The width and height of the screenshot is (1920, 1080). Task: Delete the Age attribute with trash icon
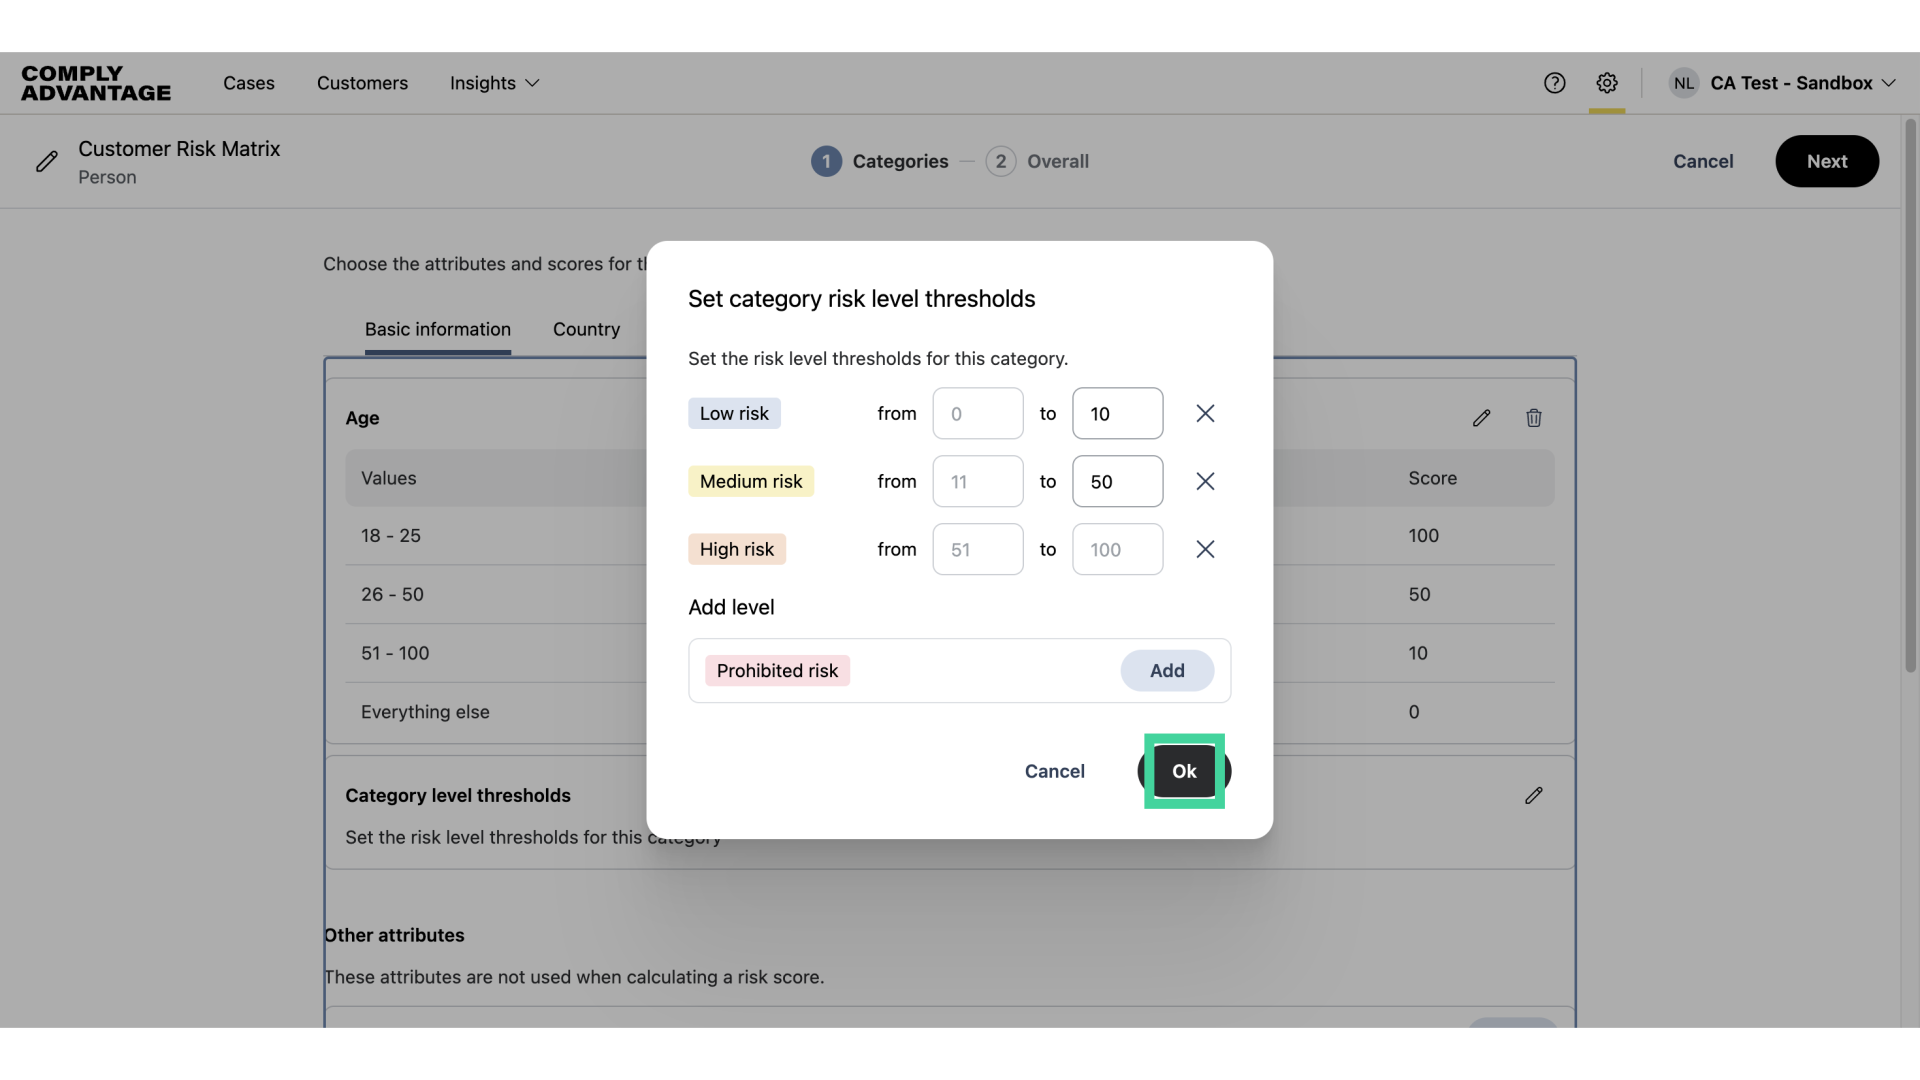tap(1534, 418)
